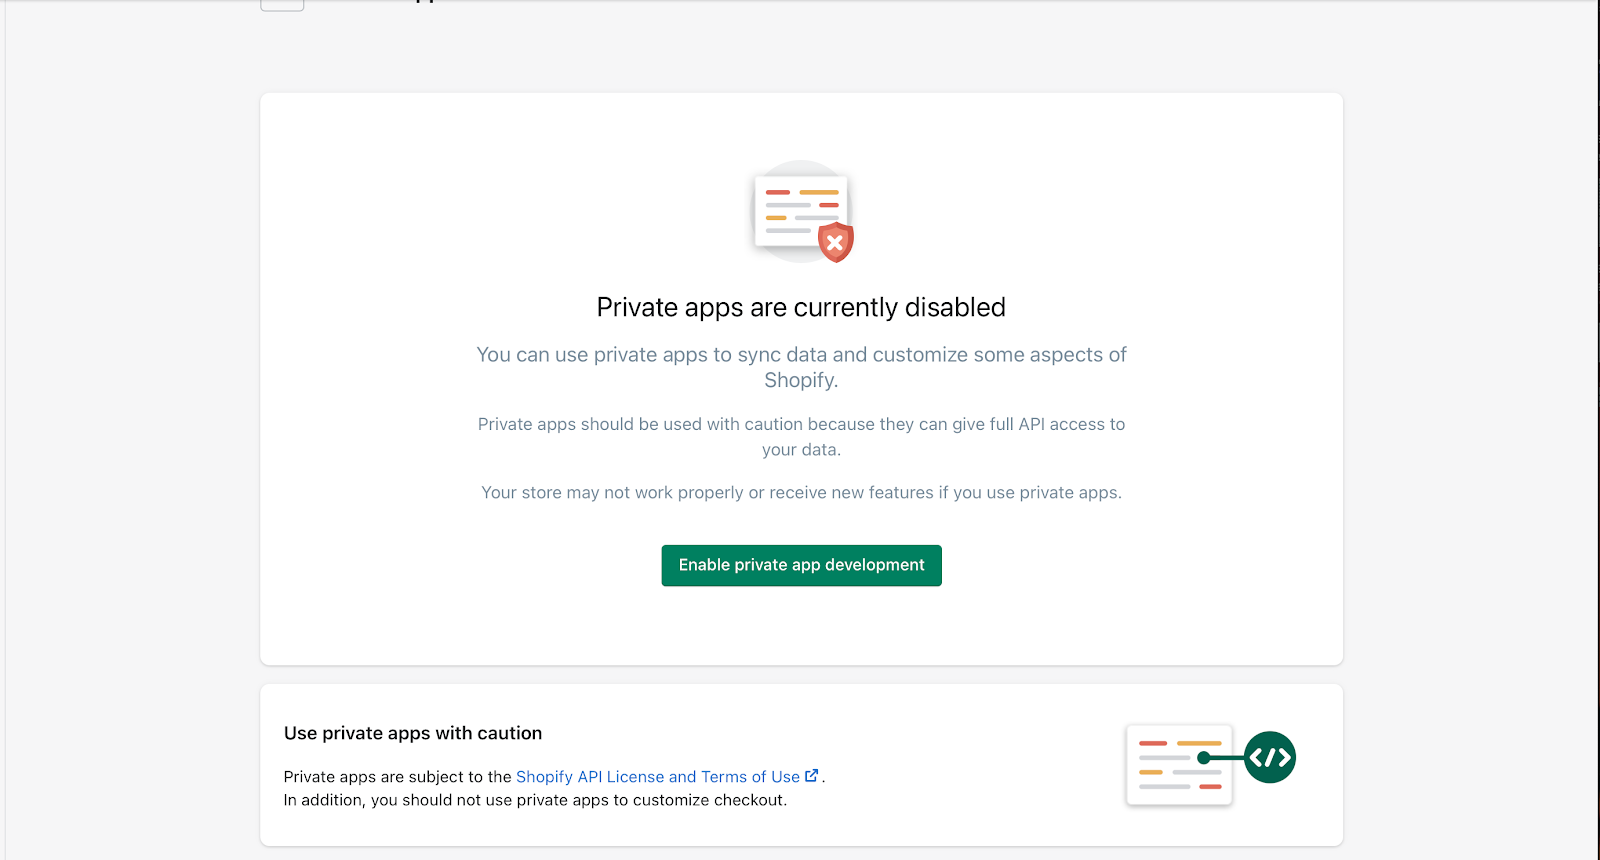Viewport: 1600px width, 860px height.
Task: Click the cropped page title at top
Action: [426, 3]
